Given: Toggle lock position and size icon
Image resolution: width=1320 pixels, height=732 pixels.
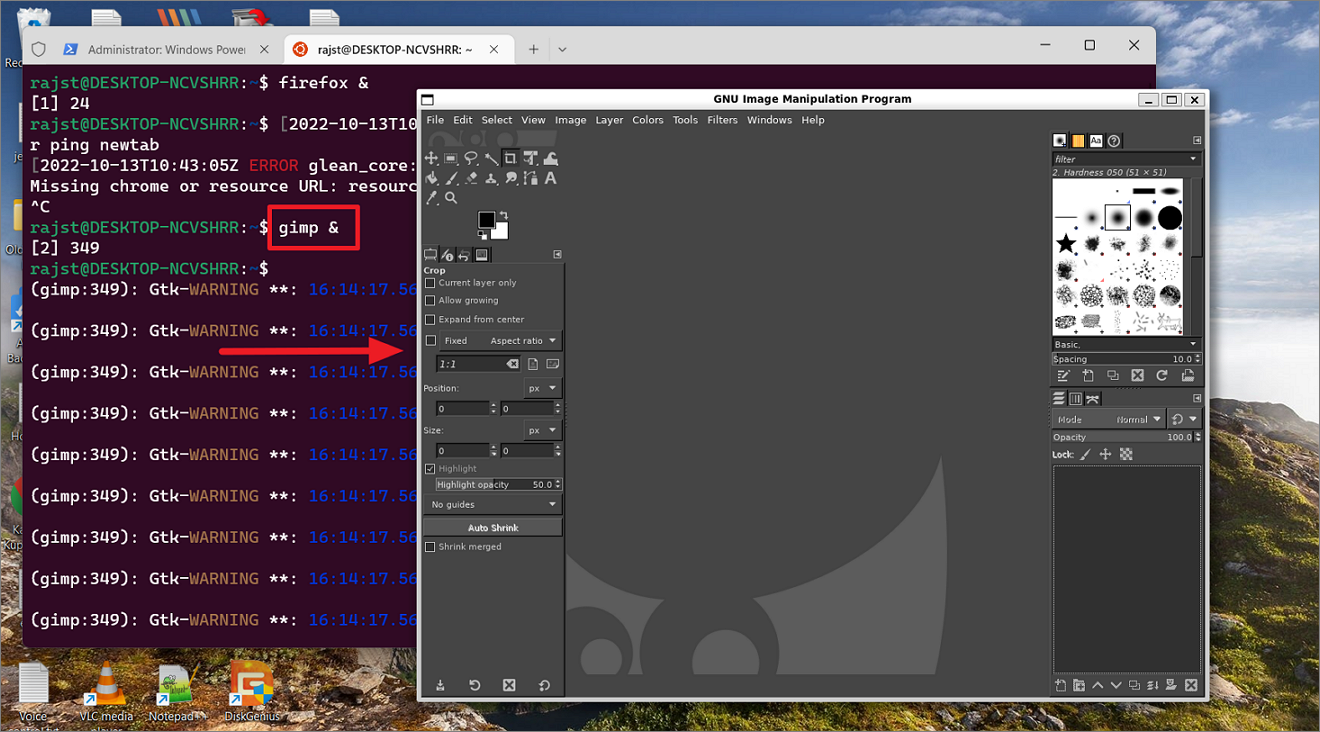Looking at the screenshot, I should click(x=1105, y=454).
